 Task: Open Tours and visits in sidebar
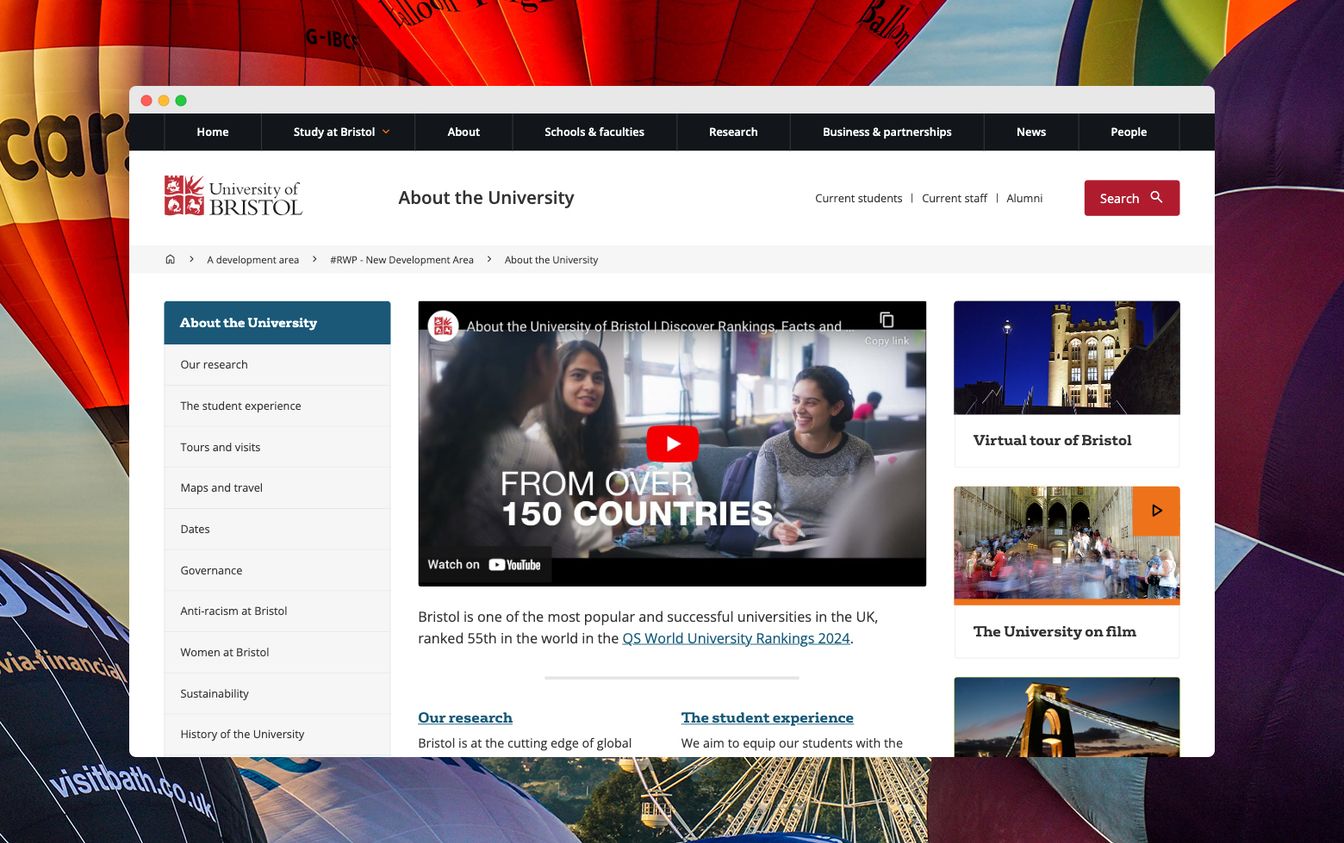tap(277, 447)
